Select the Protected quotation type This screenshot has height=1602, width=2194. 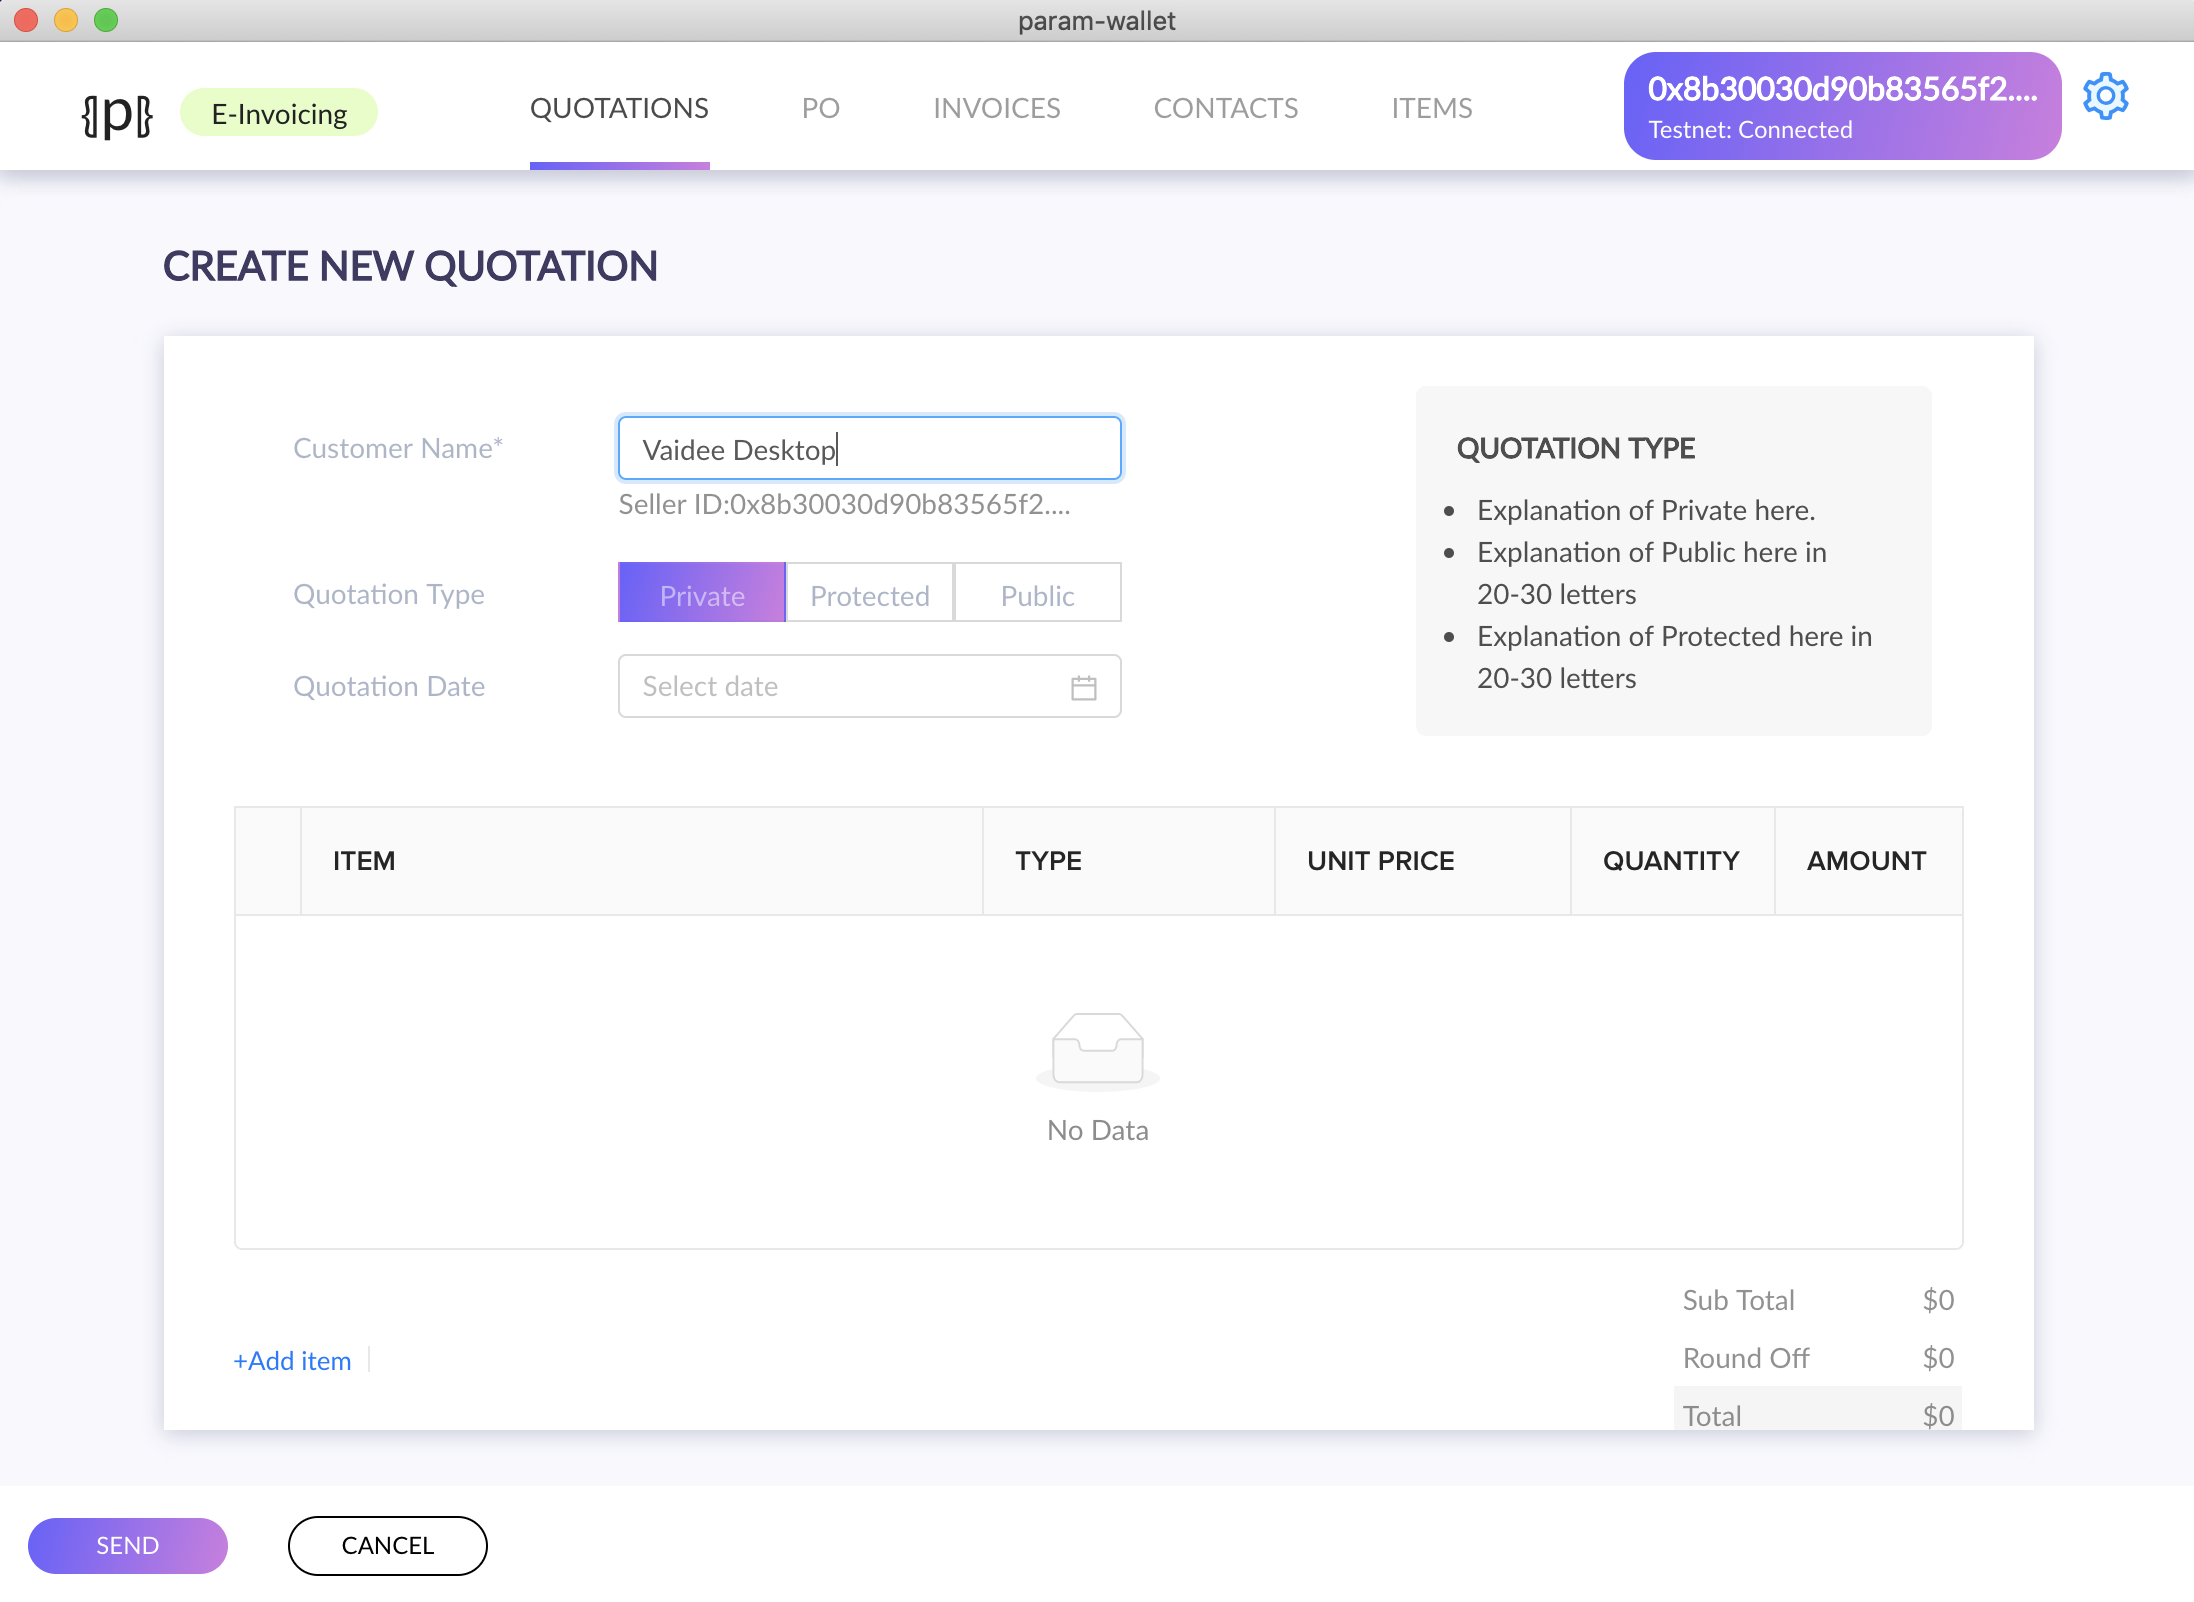pyautogui.click(x=870, y=593)
